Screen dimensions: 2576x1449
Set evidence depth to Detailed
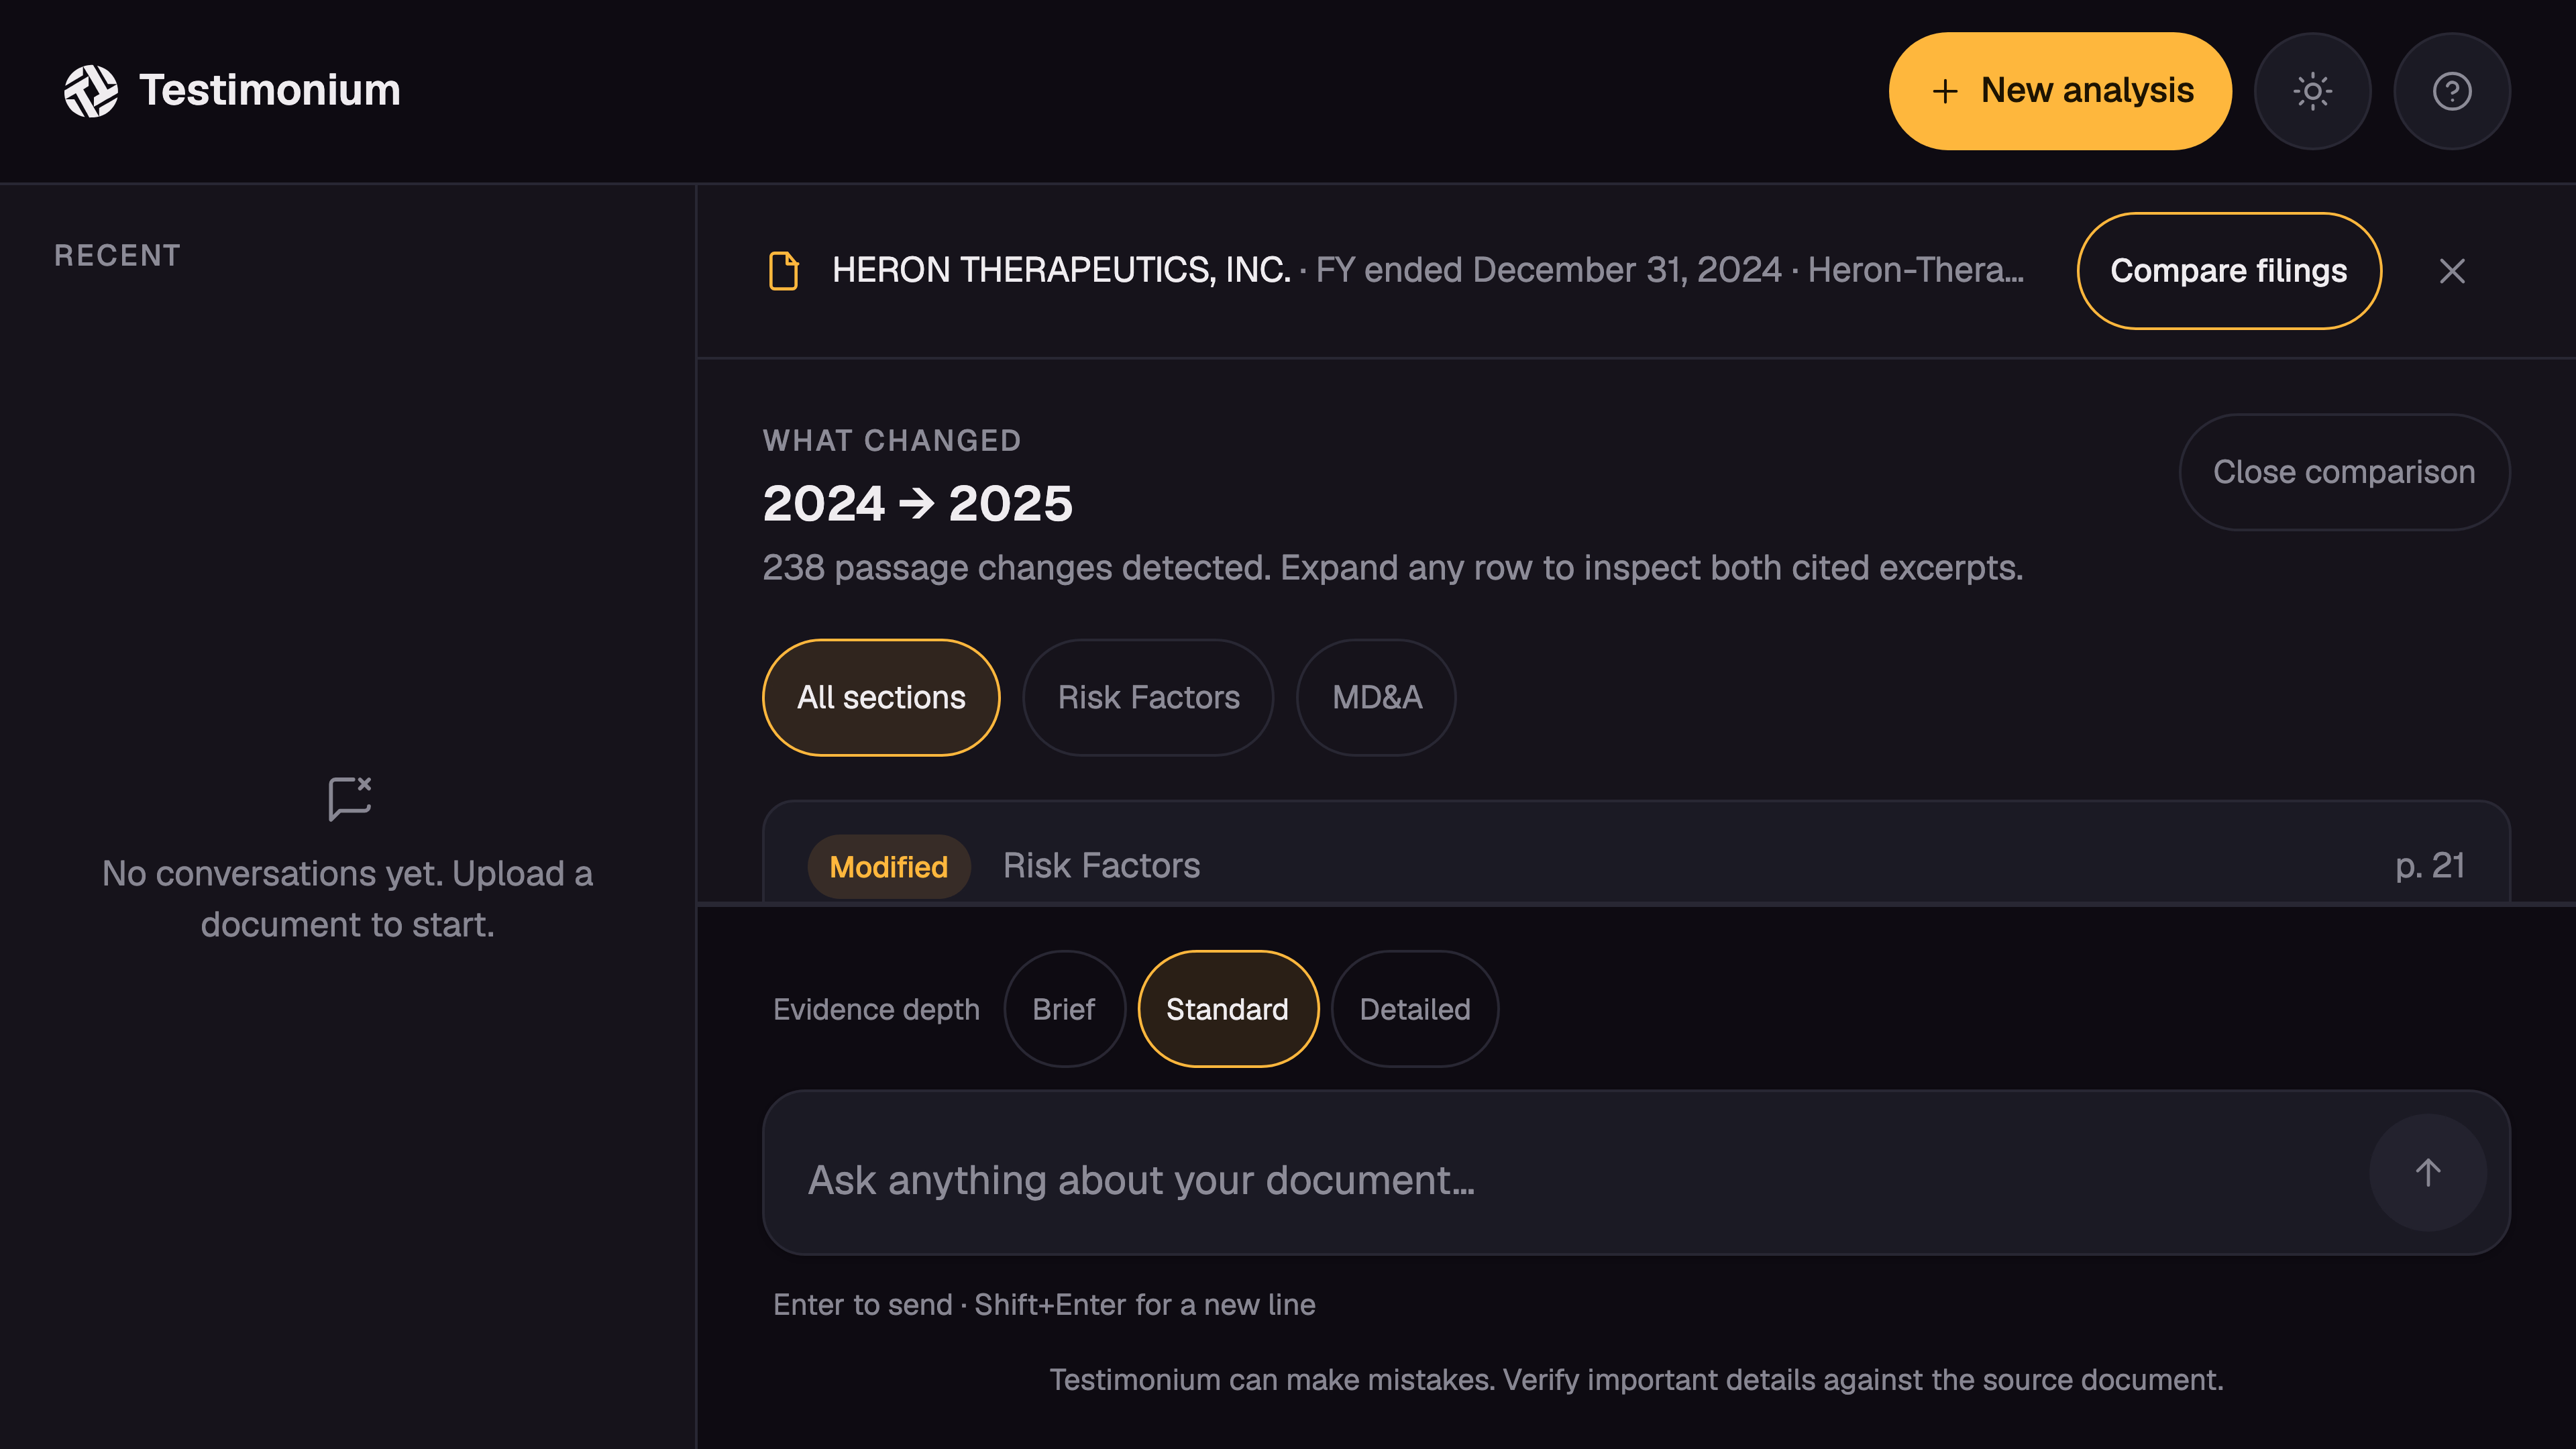(x=1415, y=1009)
